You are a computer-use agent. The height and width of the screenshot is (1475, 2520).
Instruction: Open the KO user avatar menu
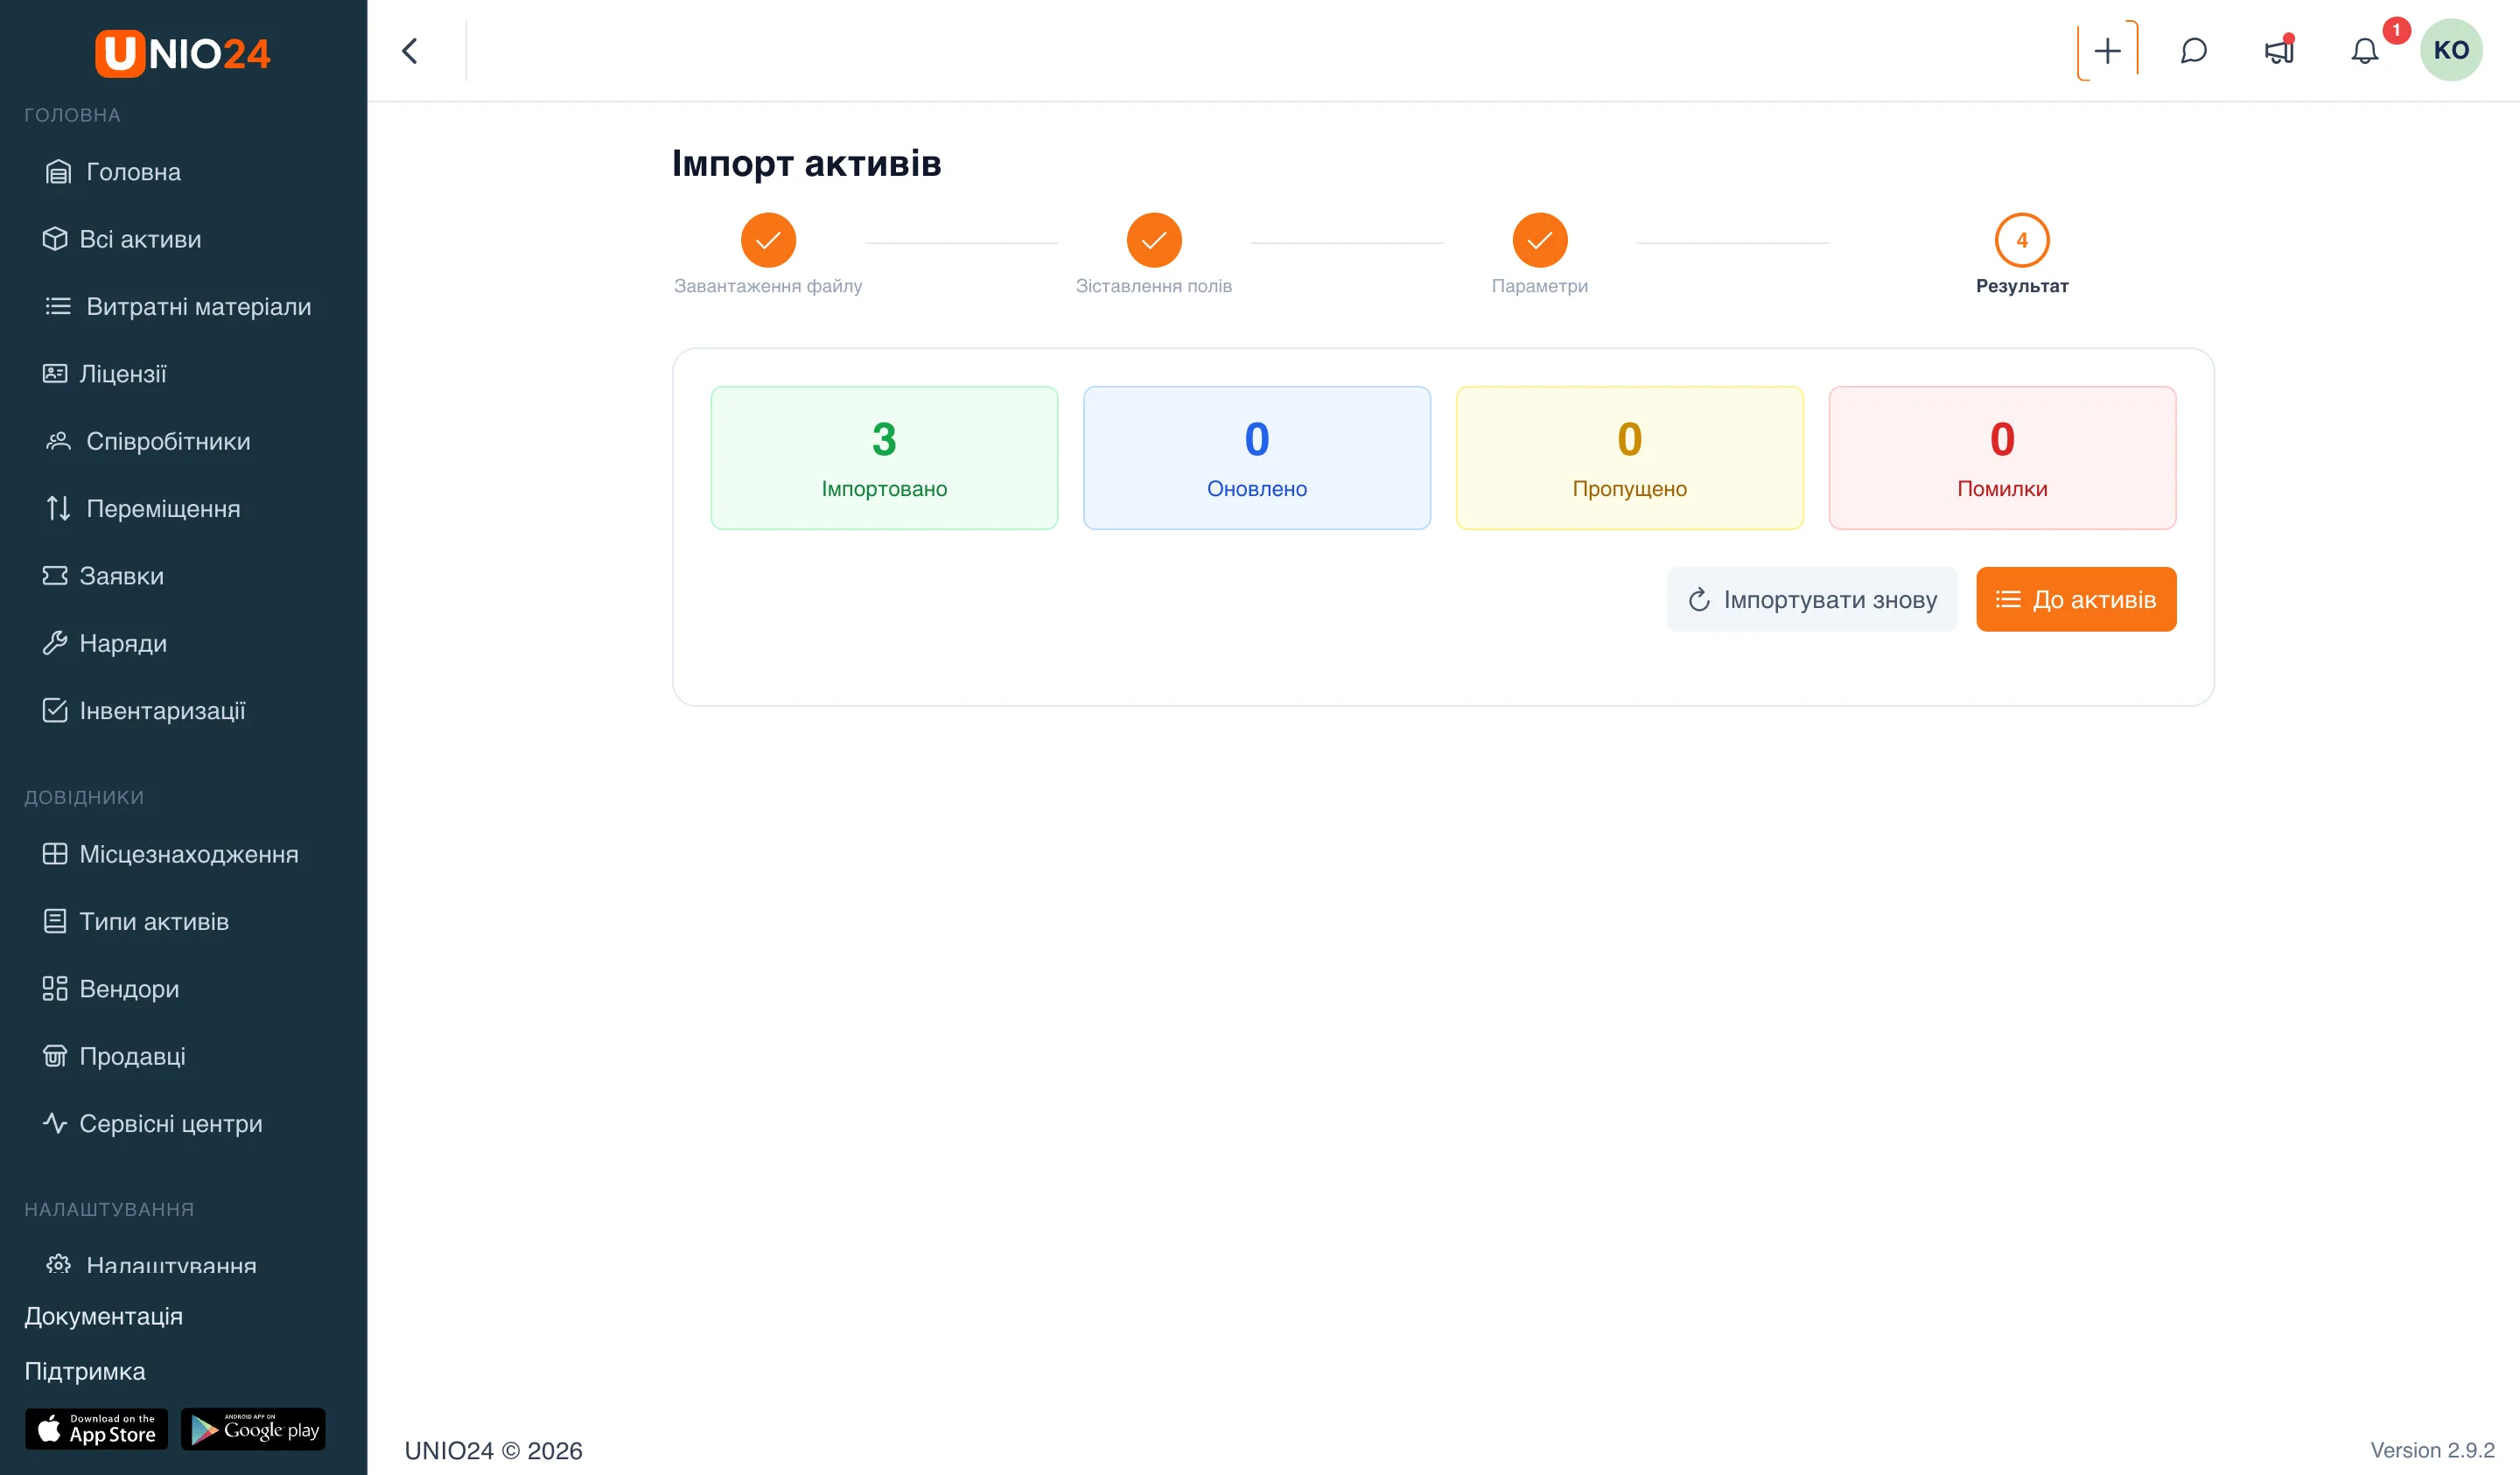(x=2451, y=50)
